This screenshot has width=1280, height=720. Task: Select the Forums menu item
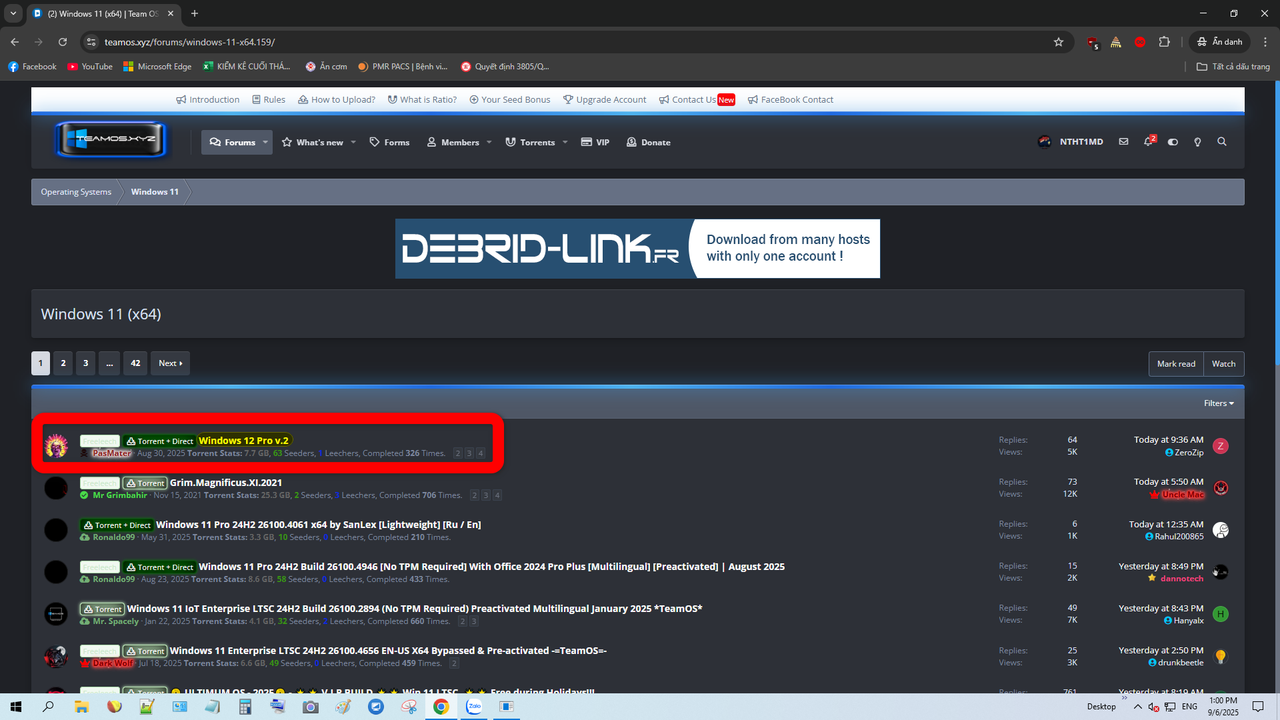pos(232,142)
